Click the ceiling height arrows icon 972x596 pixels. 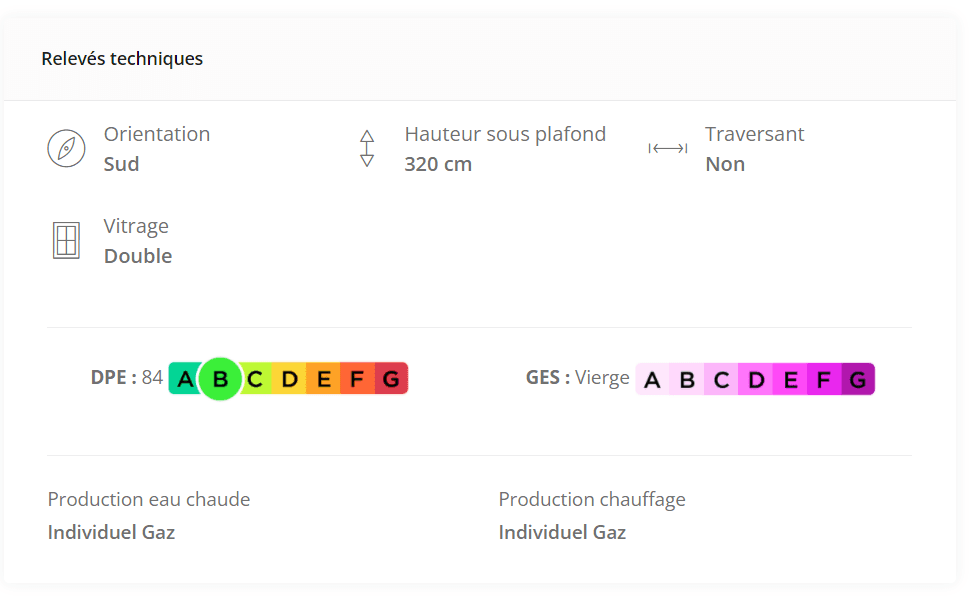click(x=367, y=149)
